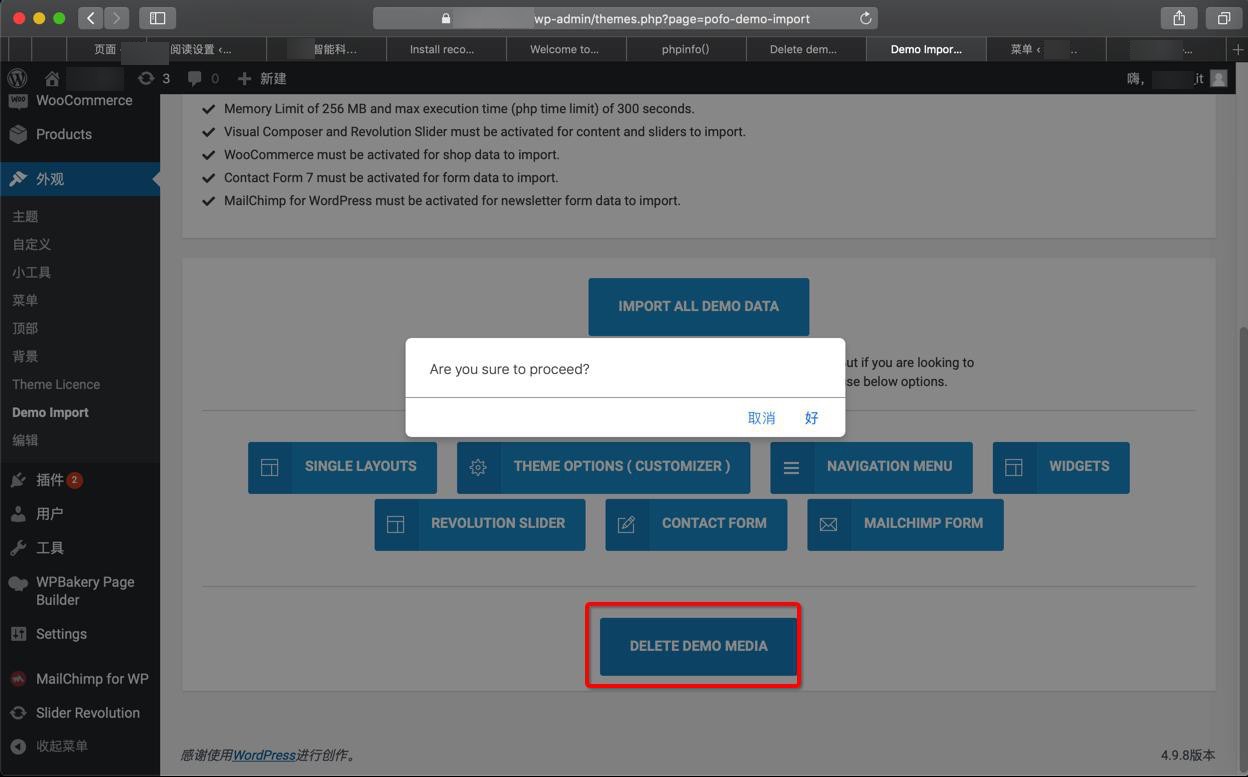1248x777 pixels.
Task: Click the MAILCHIMP FORM button
Action: coord(905,524)
